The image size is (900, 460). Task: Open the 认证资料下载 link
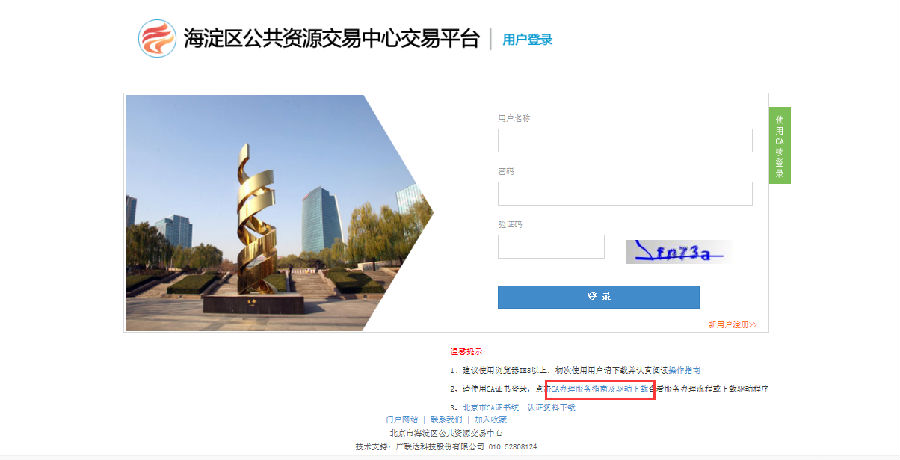pos(551,407)
